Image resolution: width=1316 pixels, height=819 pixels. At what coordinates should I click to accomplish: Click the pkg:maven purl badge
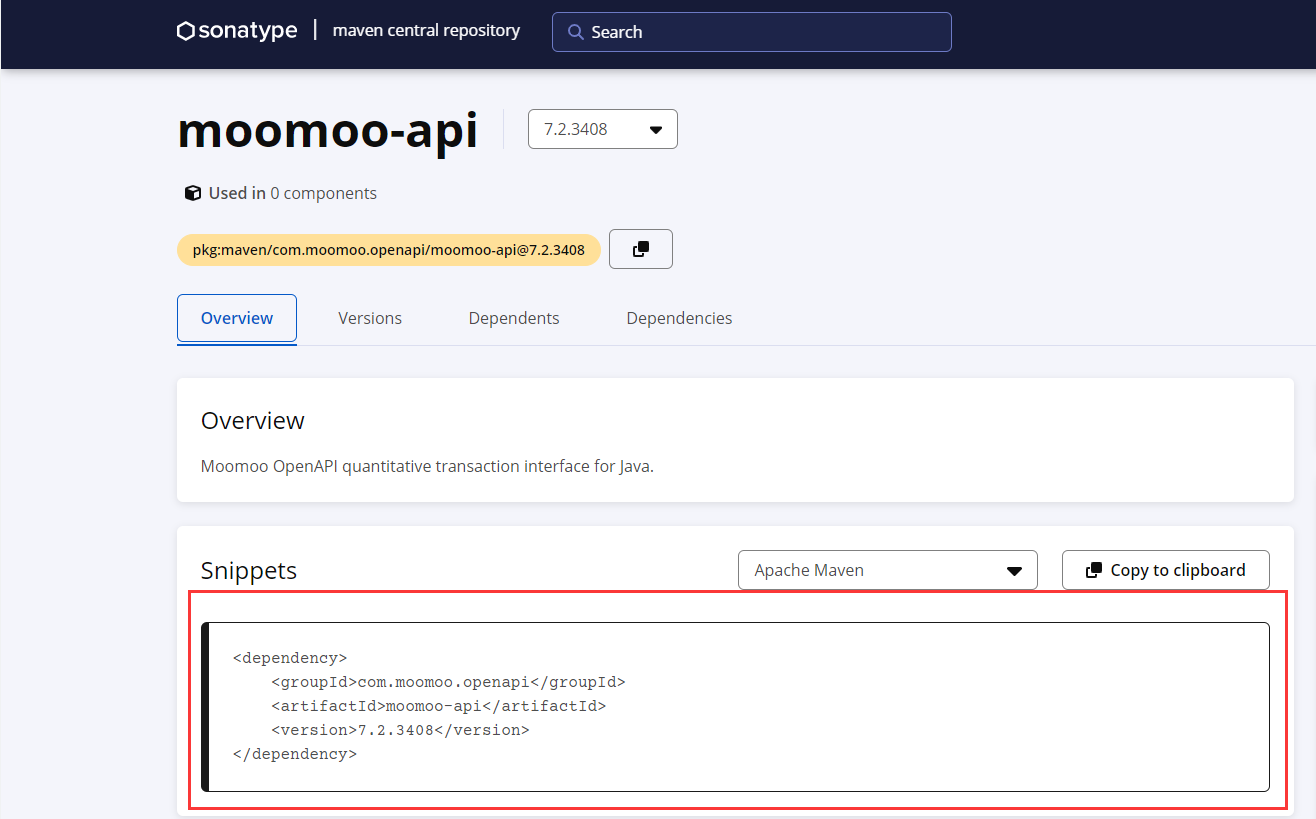pos(388,250)
